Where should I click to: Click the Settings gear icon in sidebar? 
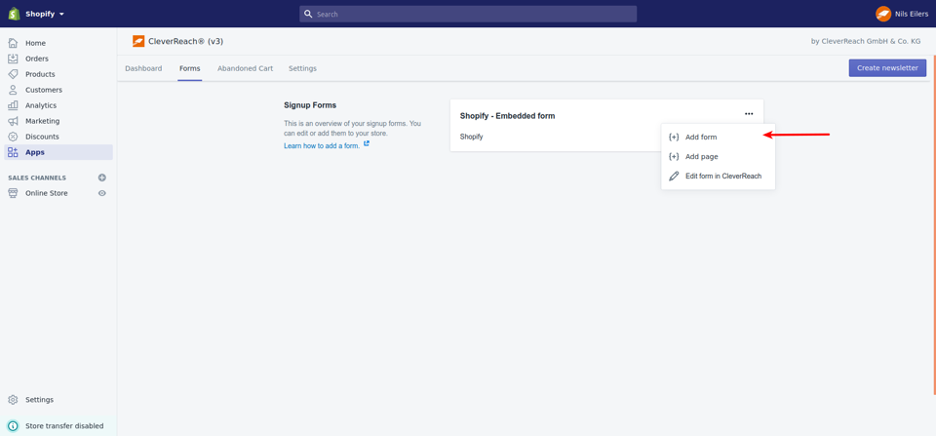13,400
